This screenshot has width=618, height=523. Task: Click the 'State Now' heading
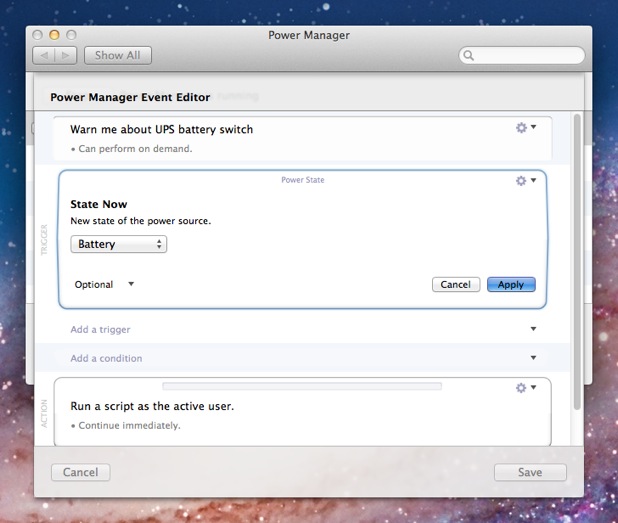tap(99, 204)
